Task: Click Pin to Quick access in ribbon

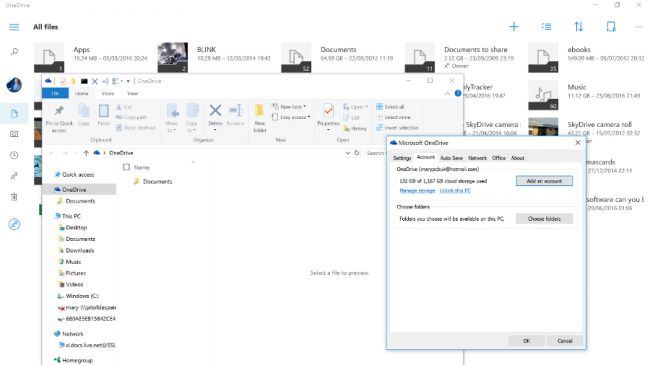Action: (x=59, y=118)
